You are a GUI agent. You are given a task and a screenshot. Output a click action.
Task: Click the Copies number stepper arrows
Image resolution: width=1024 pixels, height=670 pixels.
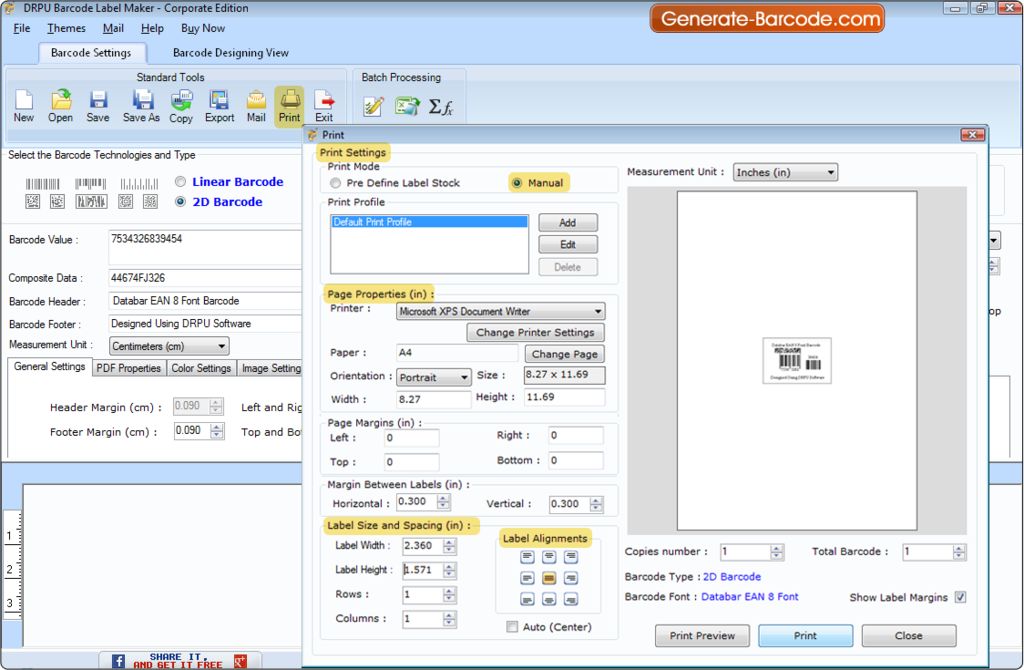776,552
